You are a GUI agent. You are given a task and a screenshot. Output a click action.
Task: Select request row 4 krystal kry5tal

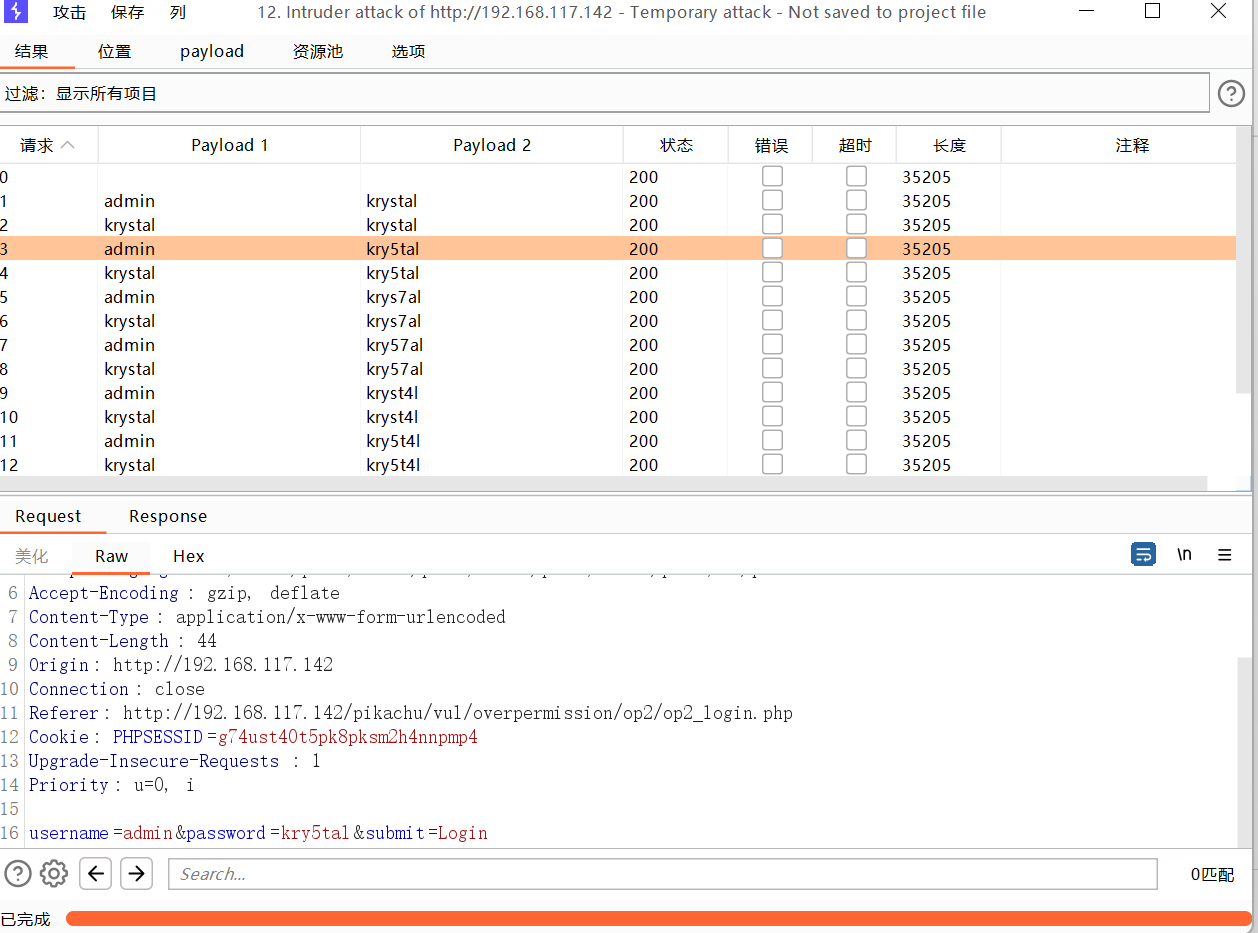pyautogui.click(x=618, y=273)
